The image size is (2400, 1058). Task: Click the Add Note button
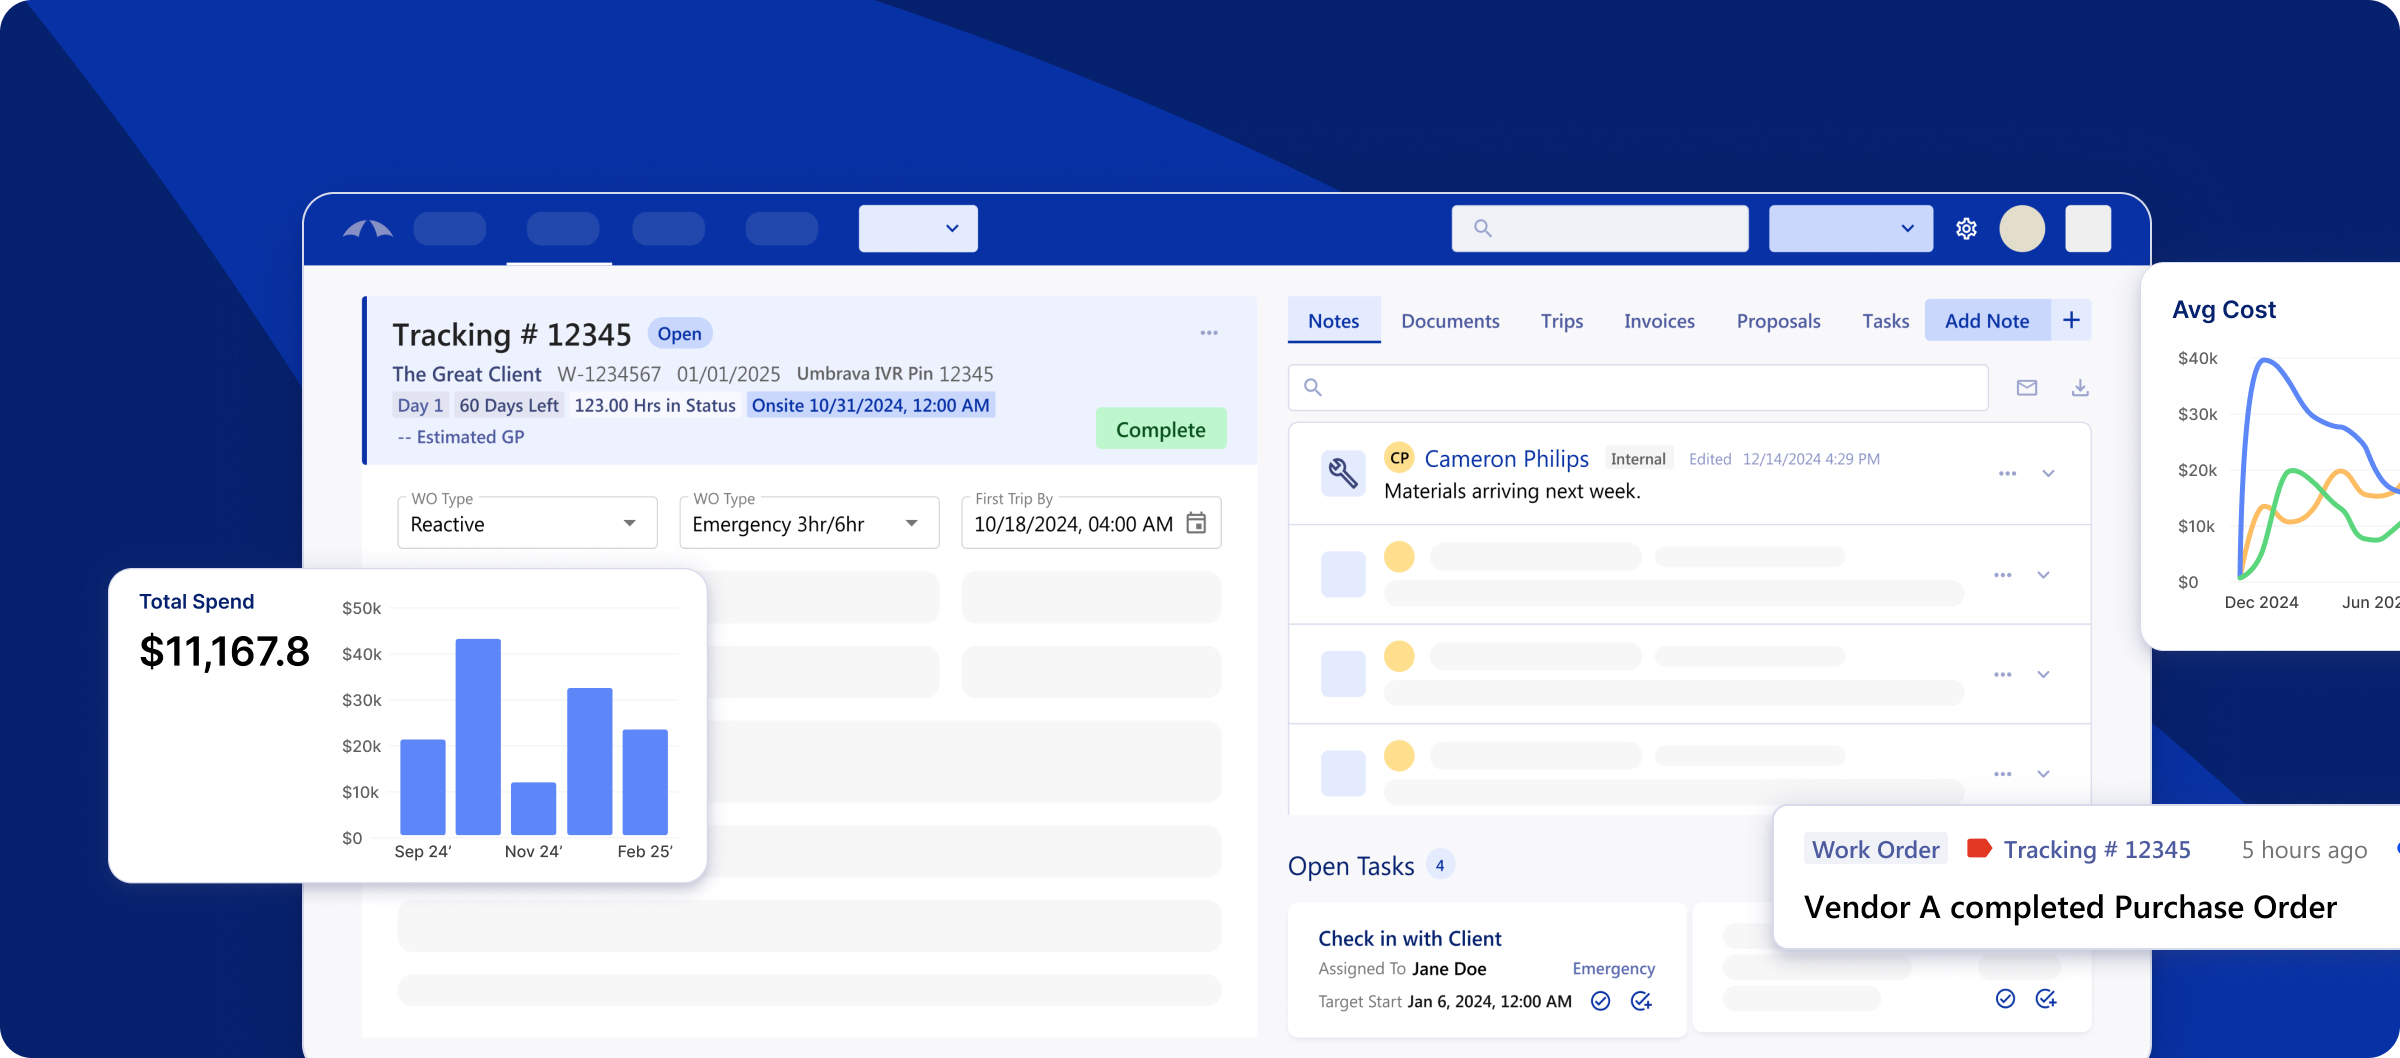click(x=1986, y=321)
